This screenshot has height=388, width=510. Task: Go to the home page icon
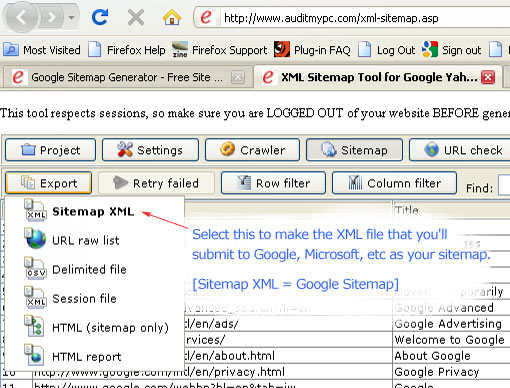pos(172,17)
